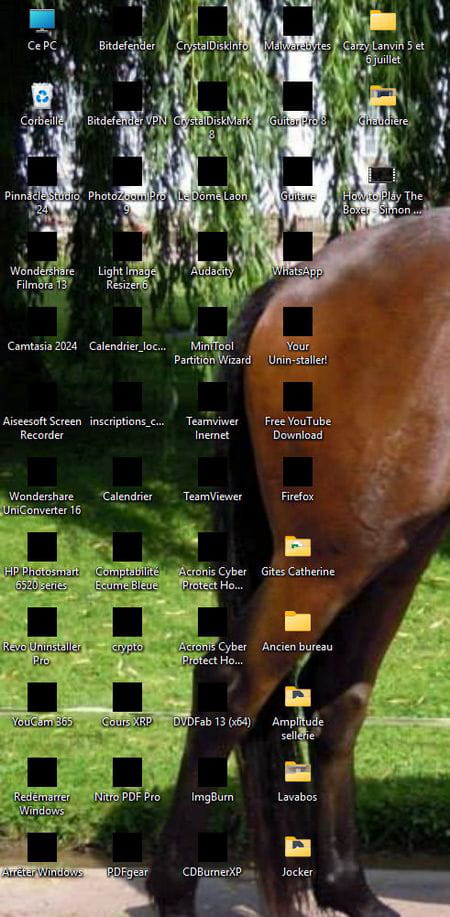Open the Carzy Lanvin 5 et 6 juillet folder
The height and width of the screenshot is (917, 450).
pos(383,21)
